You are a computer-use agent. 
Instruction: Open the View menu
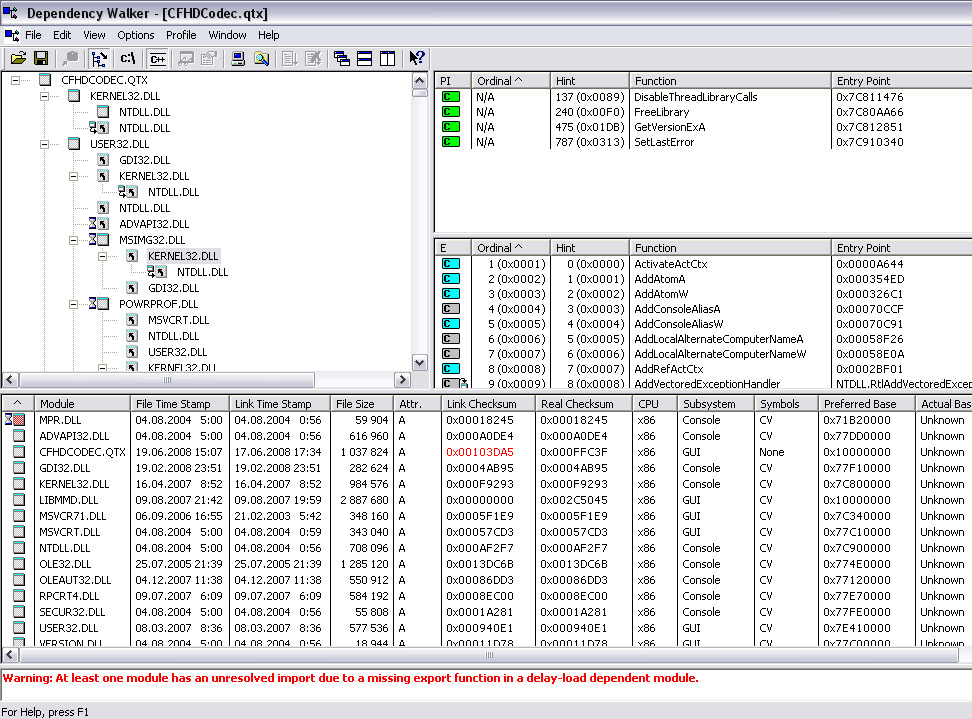pos(94,35)
